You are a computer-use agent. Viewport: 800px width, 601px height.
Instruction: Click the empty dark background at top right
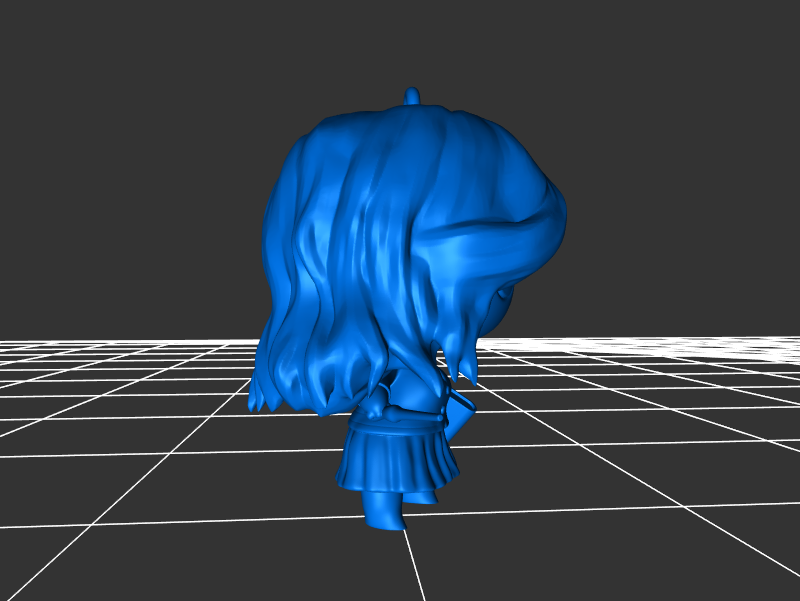coord(700,100)
